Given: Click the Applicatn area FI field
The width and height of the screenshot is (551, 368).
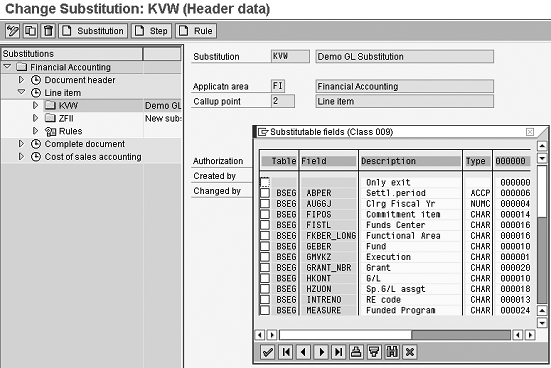Looking at the screenshot, I should tap(278, 86).
